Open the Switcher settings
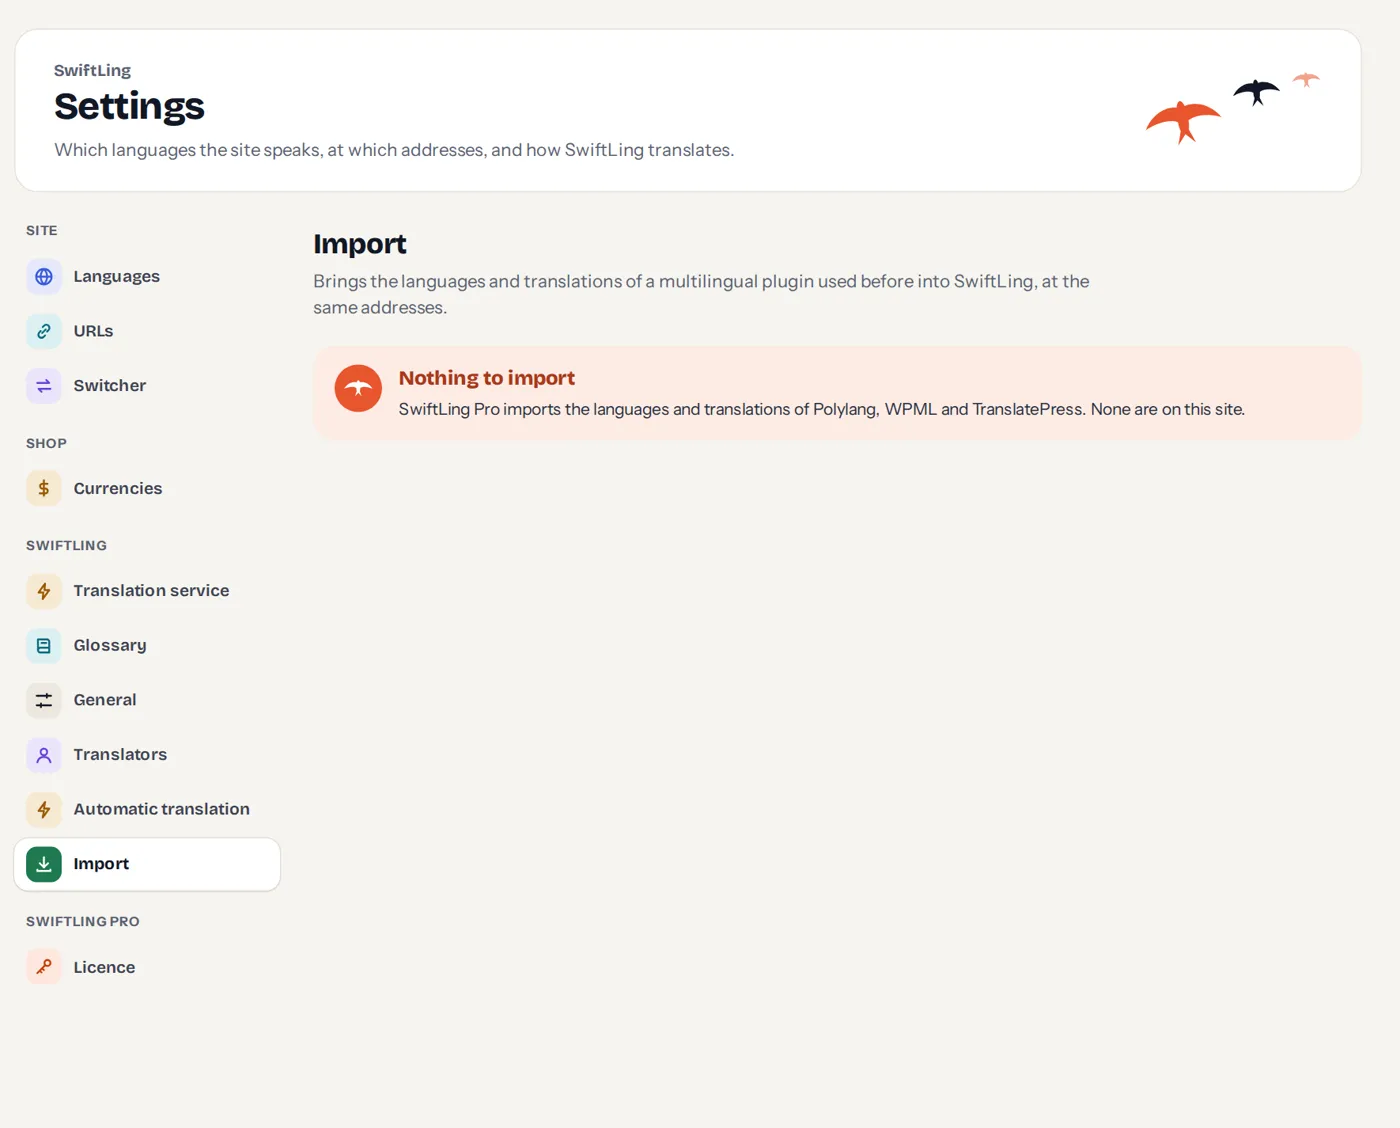The image size is (1400, 1128). [147, 386]
